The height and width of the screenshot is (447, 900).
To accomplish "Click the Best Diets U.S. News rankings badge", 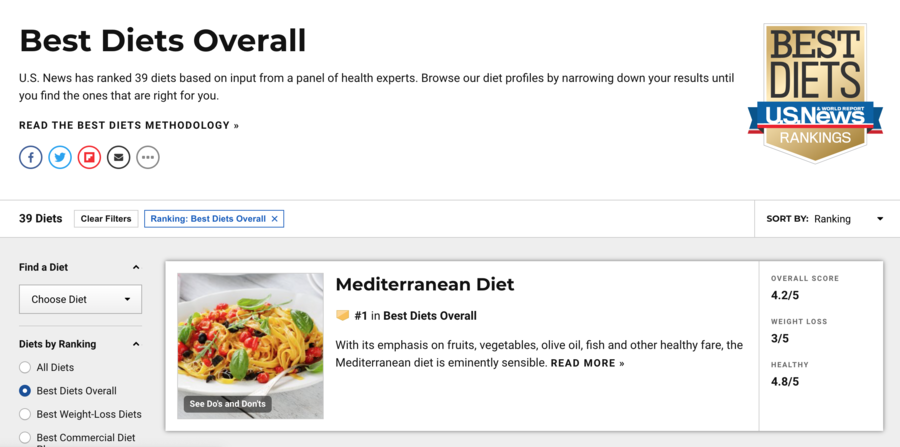I will point(815,93).
